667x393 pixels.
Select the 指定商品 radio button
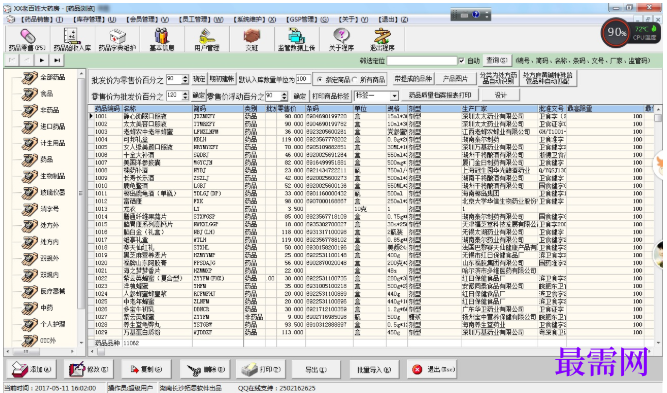[319, 80]
